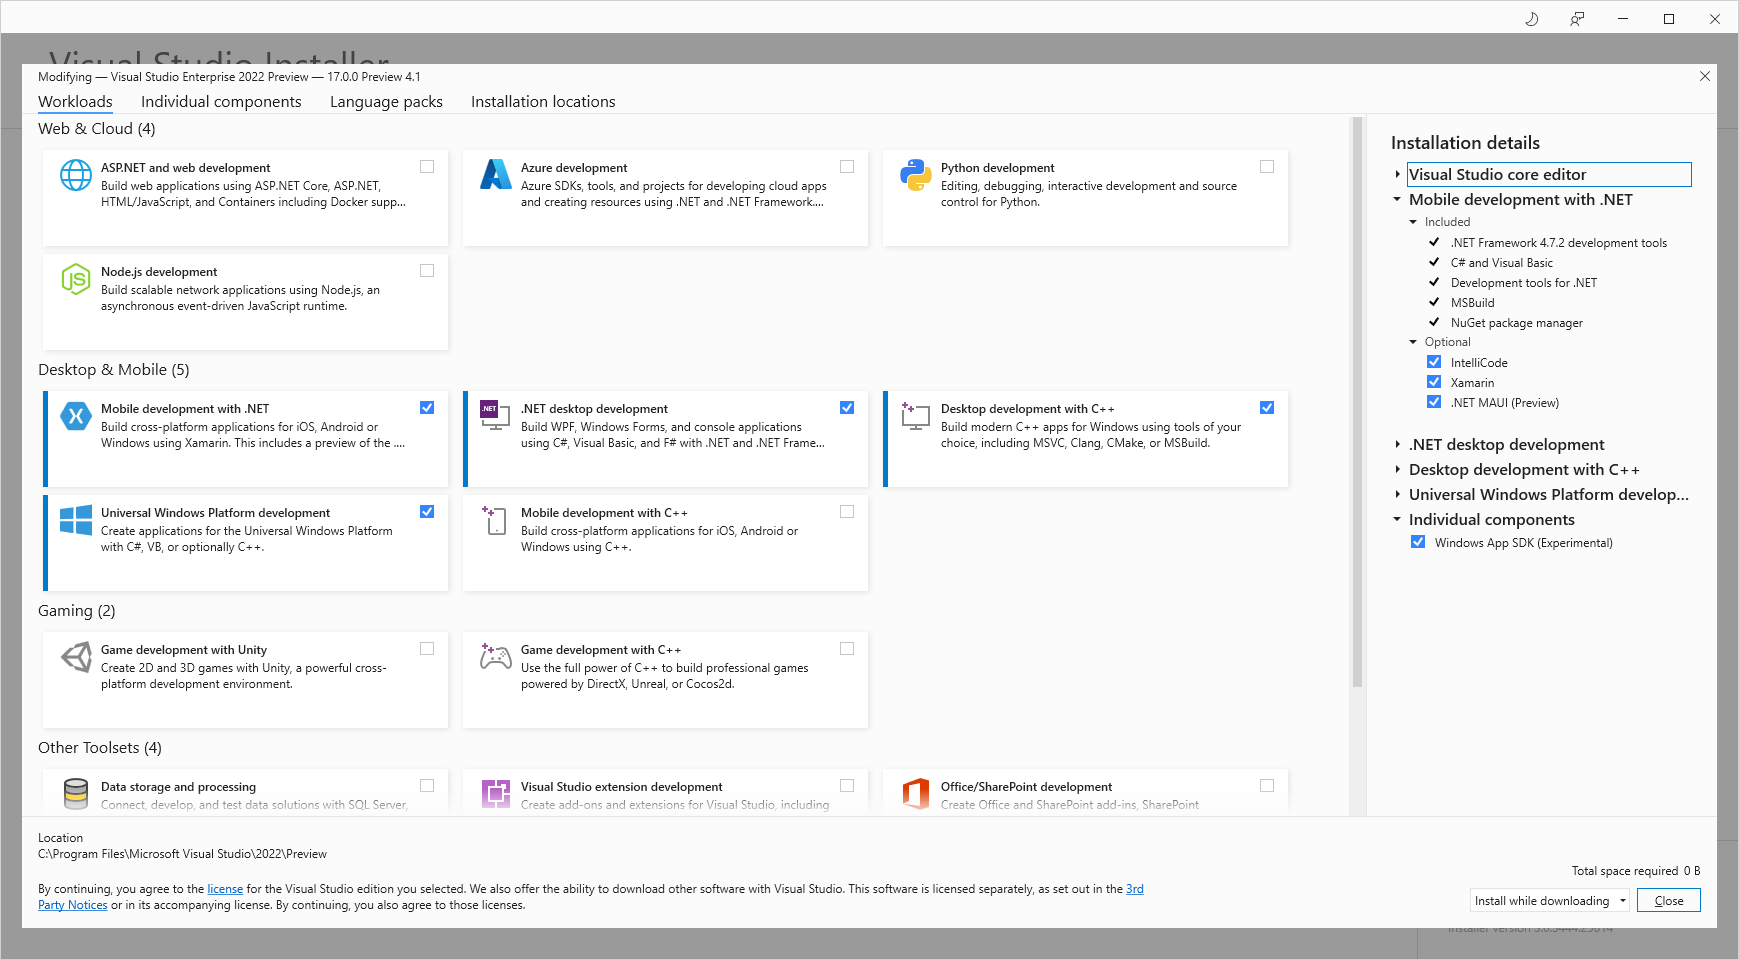Disable the .NET MAUI (Preview) checkbox
The width and height of the screenshot is (1739, 960).
click(1434, 401)
